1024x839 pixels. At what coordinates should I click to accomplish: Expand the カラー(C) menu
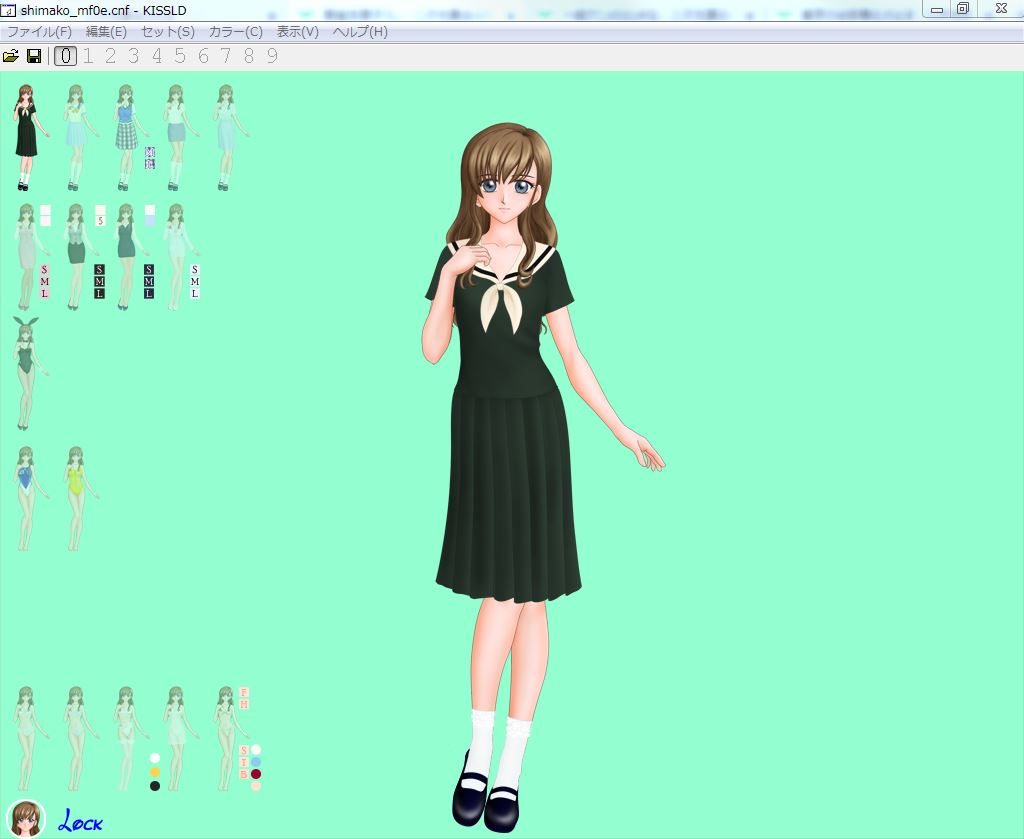(x=235, y=32)
